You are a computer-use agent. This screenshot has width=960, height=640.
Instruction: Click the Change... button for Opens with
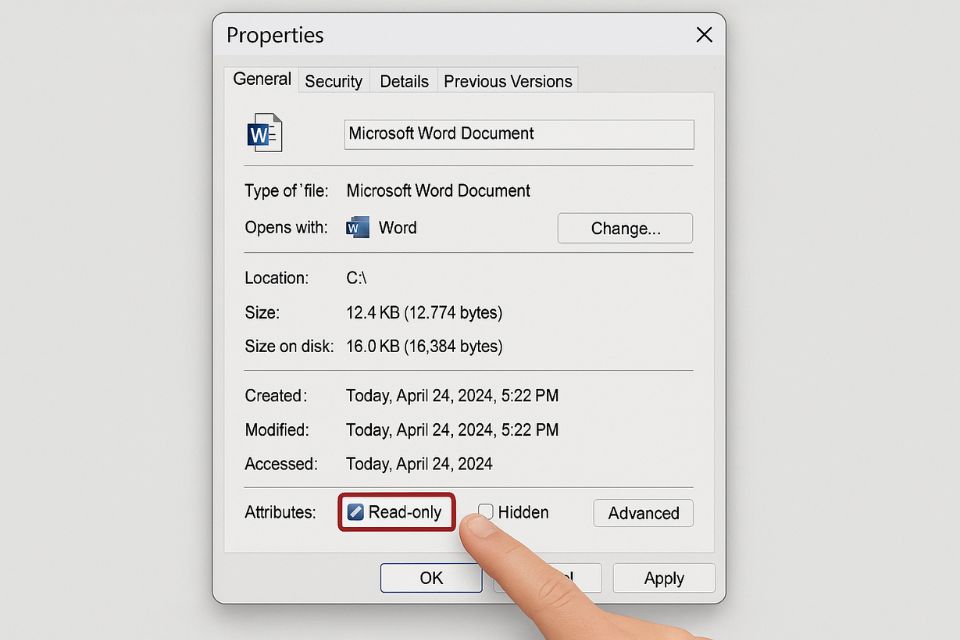(624, 228)
